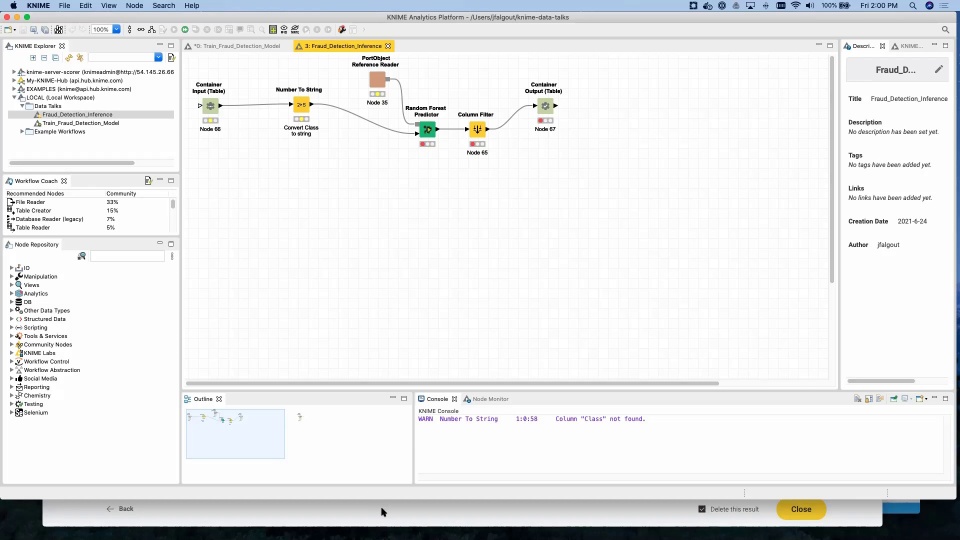Click the fuzzy search icon in Node Repository
Screen dimensions: 960x540
[x=81, y=256]
